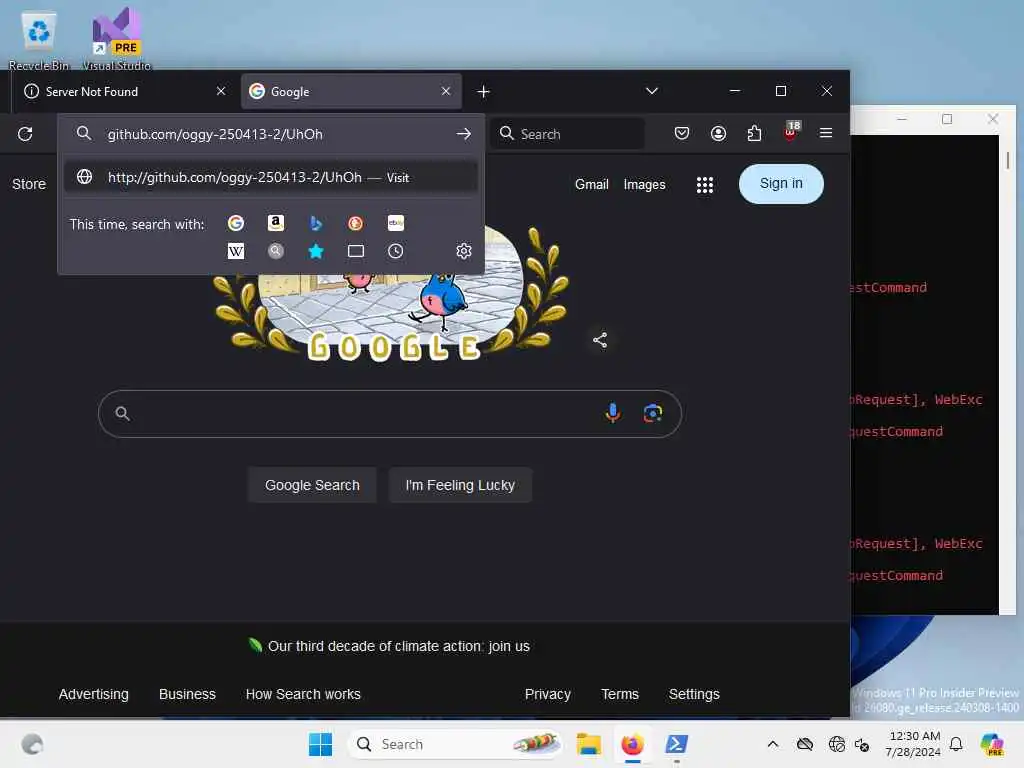The height and width of the screenshot is (768, 1024).
Task: Open the Windows Start menu
Action: [320, 744]
